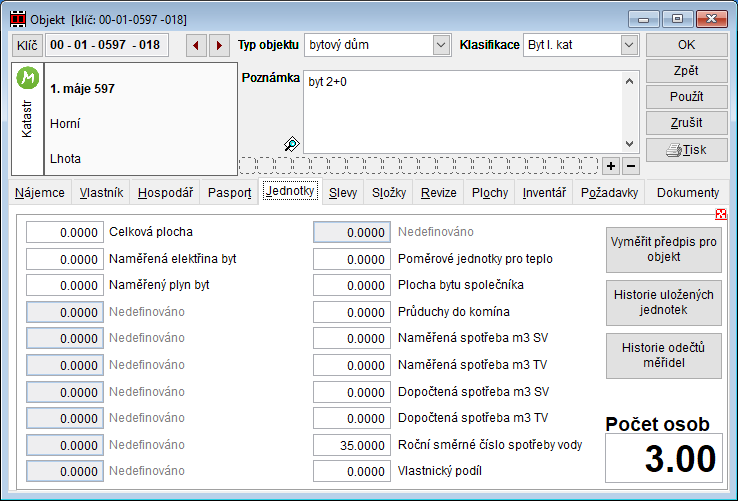Switch to the Nájemce tab
The image size is (738, 501).
(x=41, y=193)
